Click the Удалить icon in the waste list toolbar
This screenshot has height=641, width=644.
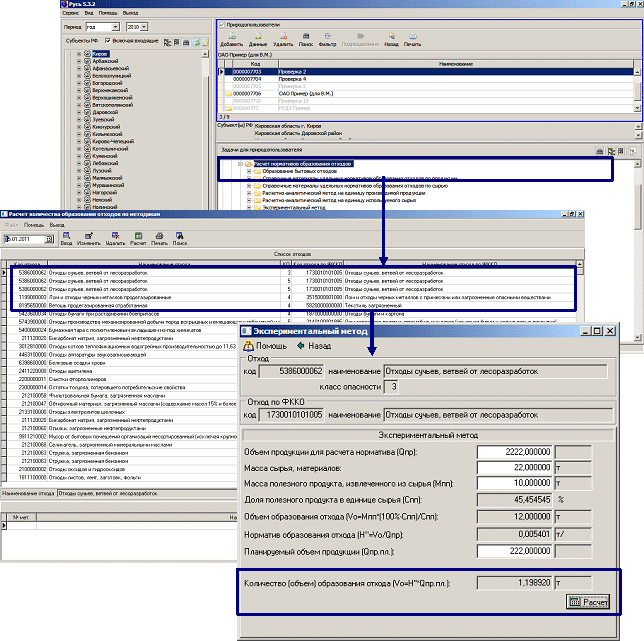pos(115,238)
